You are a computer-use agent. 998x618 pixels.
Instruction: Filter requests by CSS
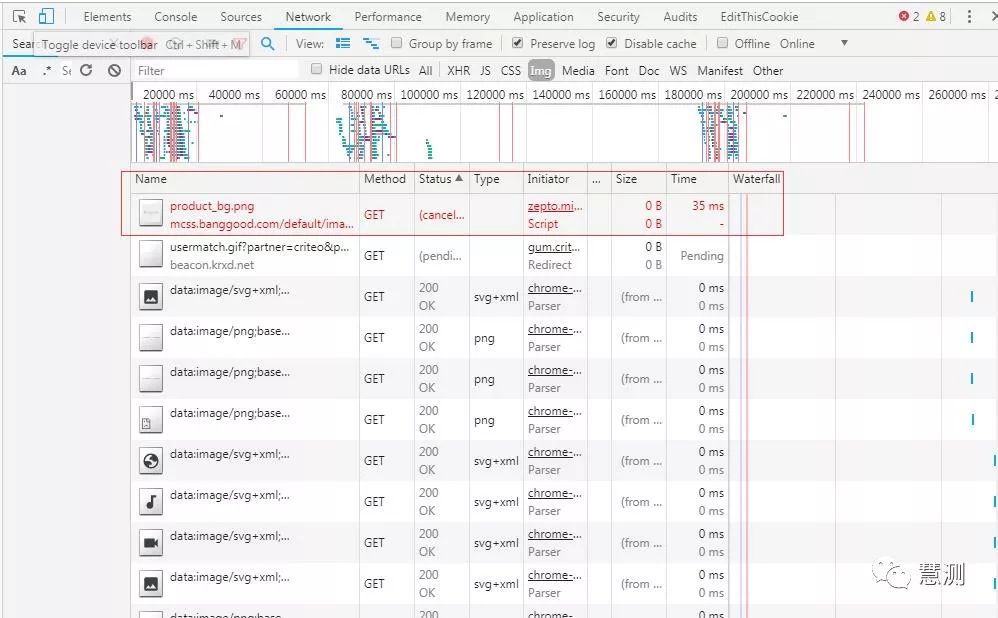[510, 71]
